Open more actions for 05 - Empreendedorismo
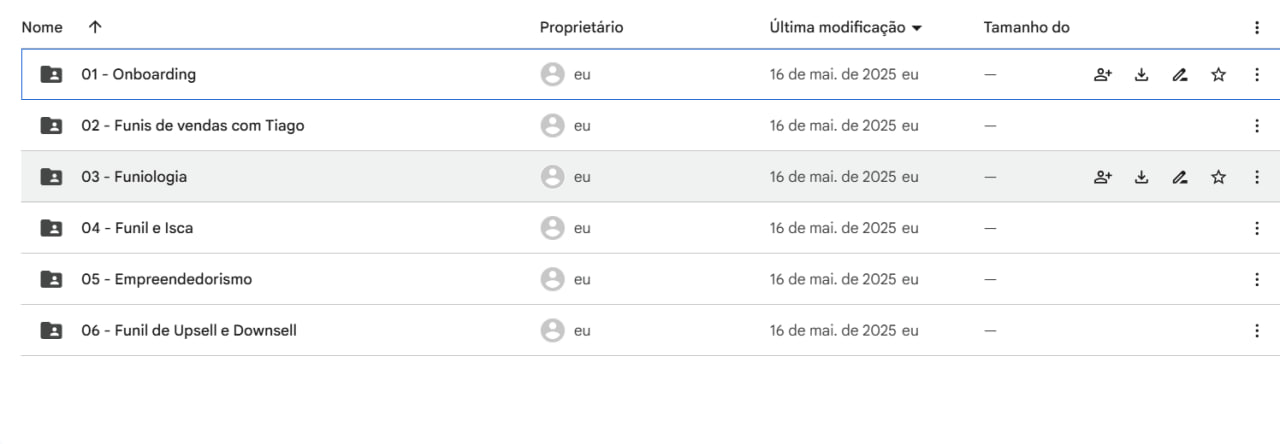1280x444 pixels. 1257,280
